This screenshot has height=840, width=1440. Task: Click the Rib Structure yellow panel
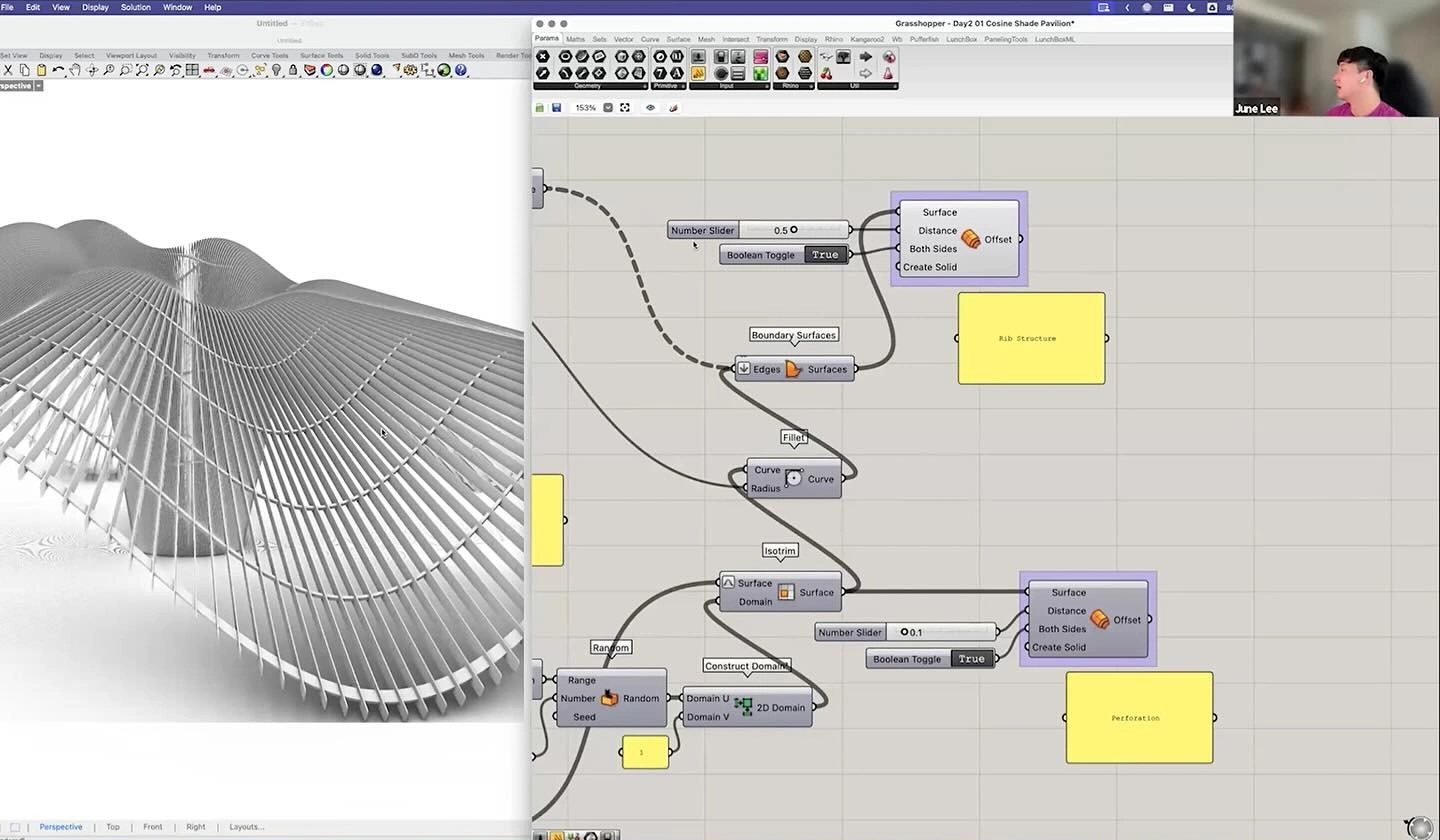1030,338
